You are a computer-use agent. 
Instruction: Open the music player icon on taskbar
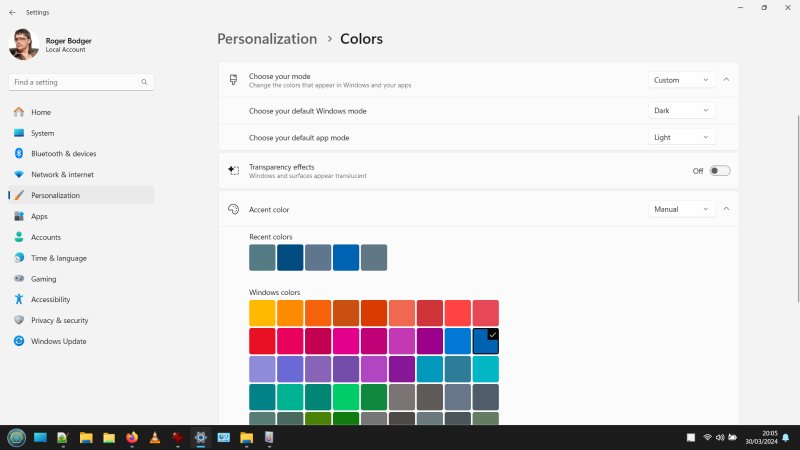pyautogui.click(x=269, y=438)
